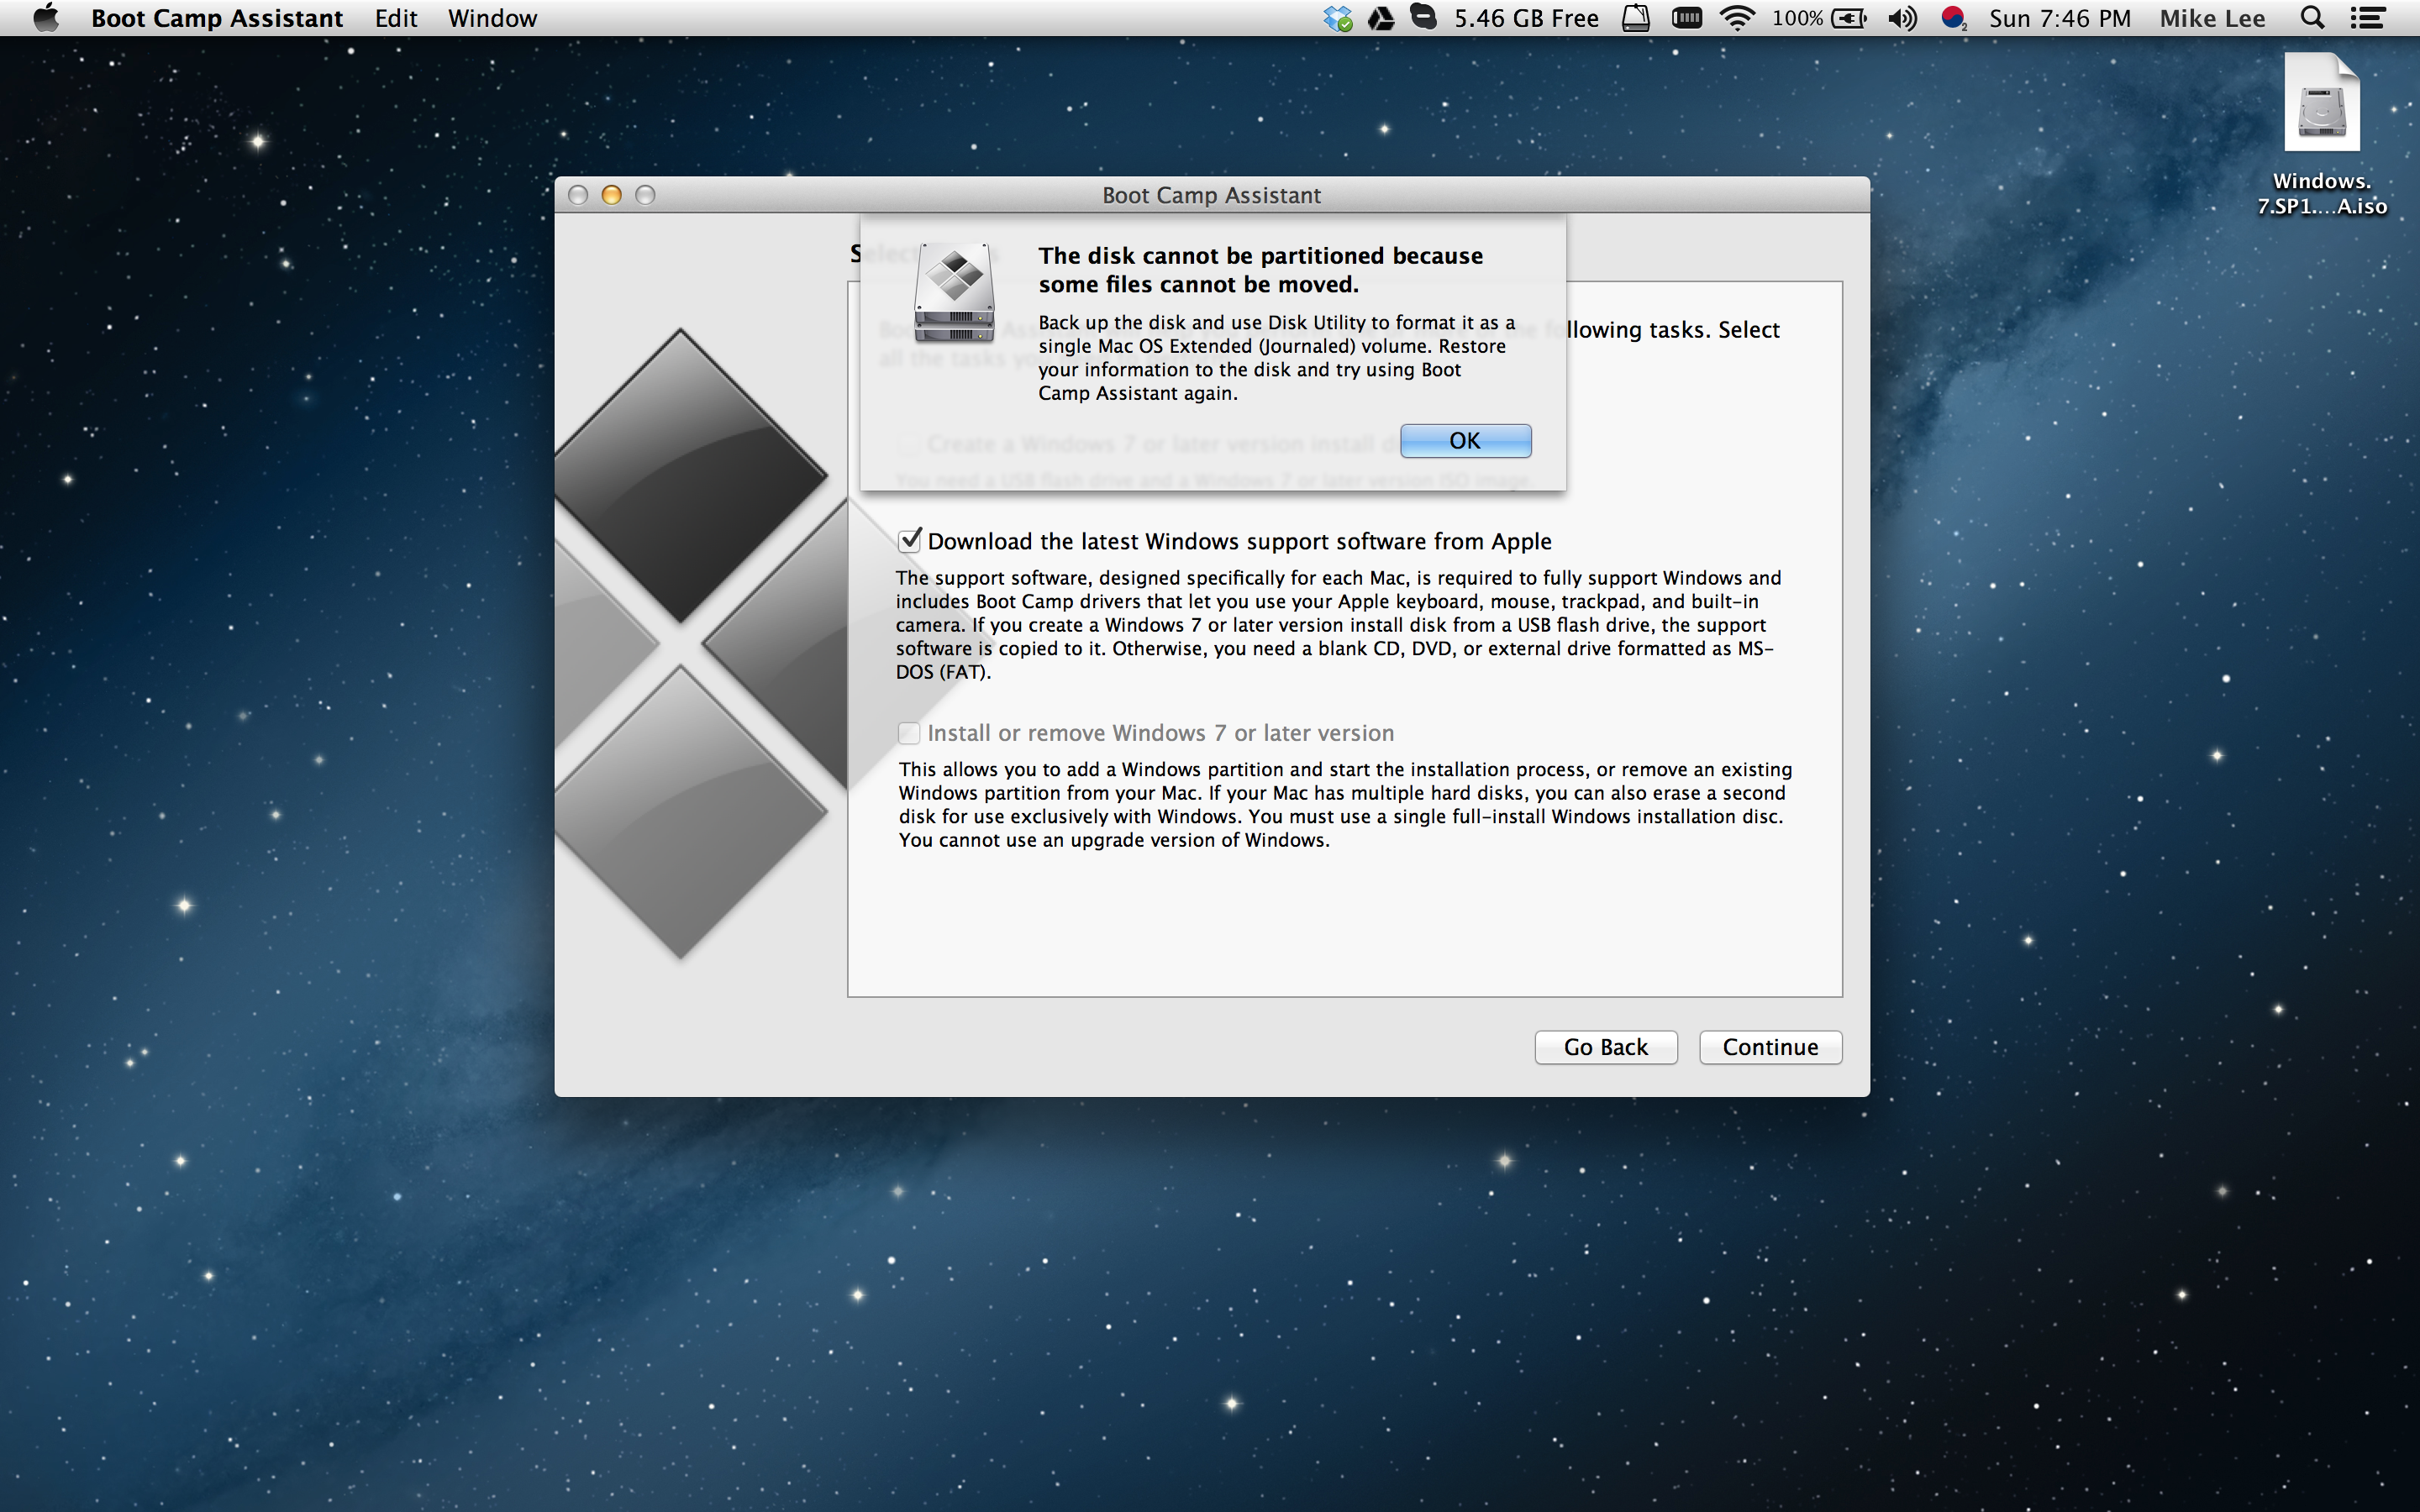The image size is (2420, 1512).
Task: Open Spotlight search
Action: point(2312,18)
